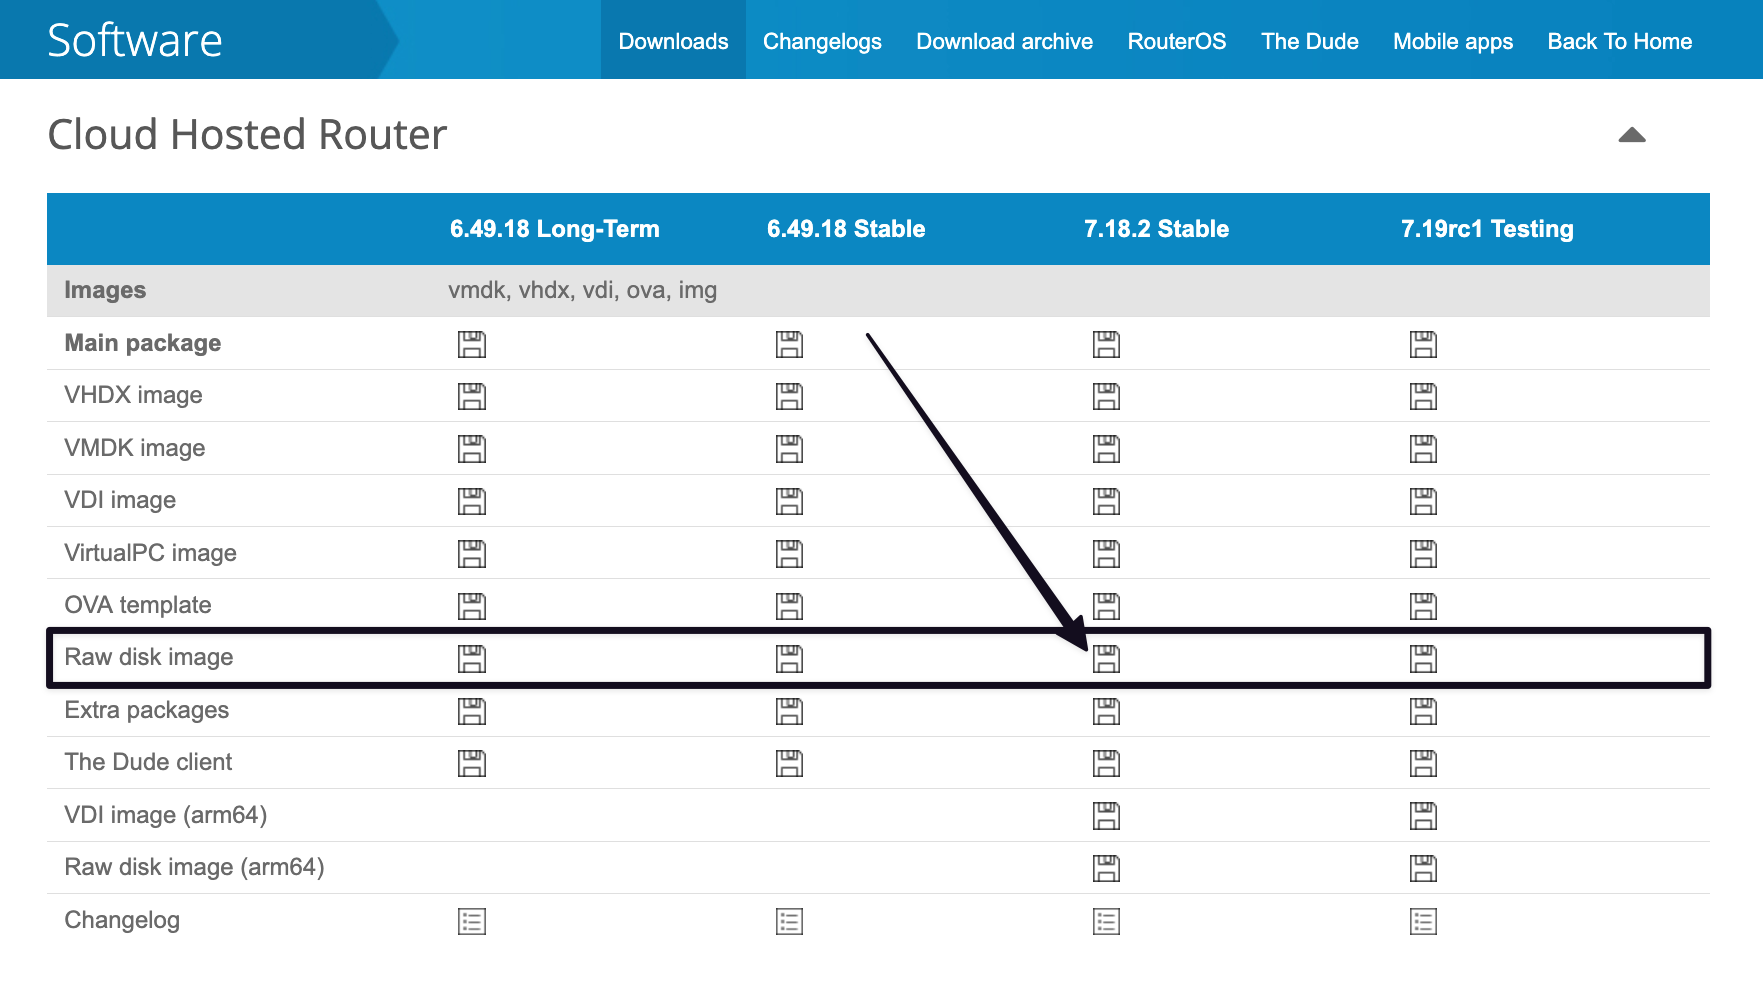The height and width of the screenshot is (990, 1763).
Task: Download OVA template for 7.19rc1 Testing
Action: pyautogui.click(x=1423, y=606)
